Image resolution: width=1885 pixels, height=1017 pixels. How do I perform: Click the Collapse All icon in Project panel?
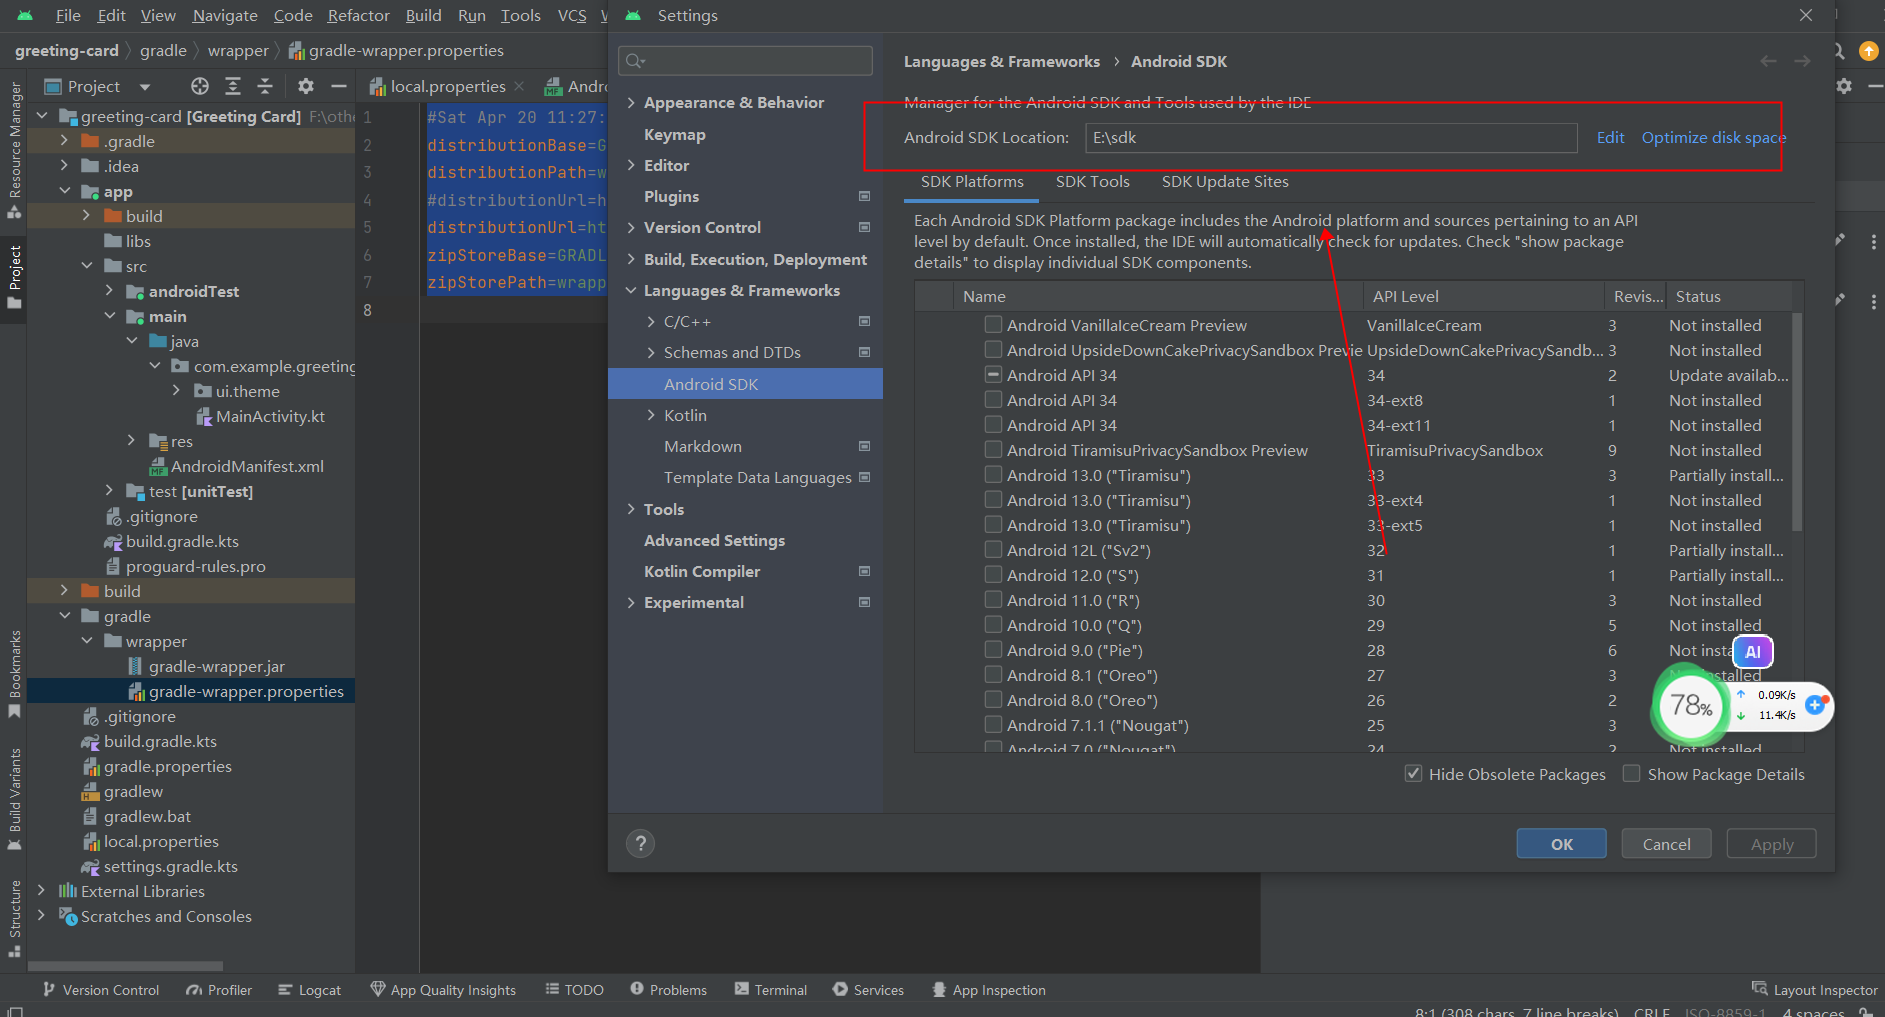(265, 86)
